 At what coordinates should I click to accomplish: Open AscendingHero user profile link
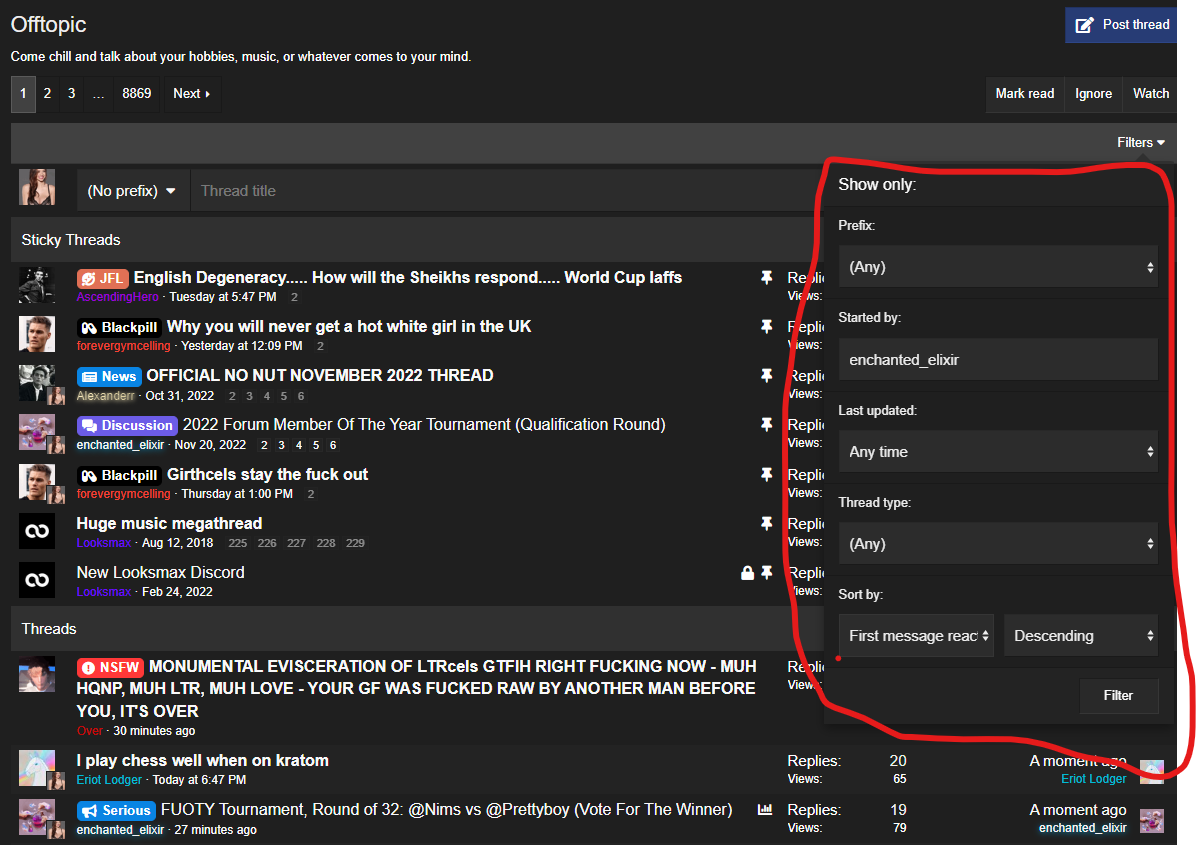[118, 297]
